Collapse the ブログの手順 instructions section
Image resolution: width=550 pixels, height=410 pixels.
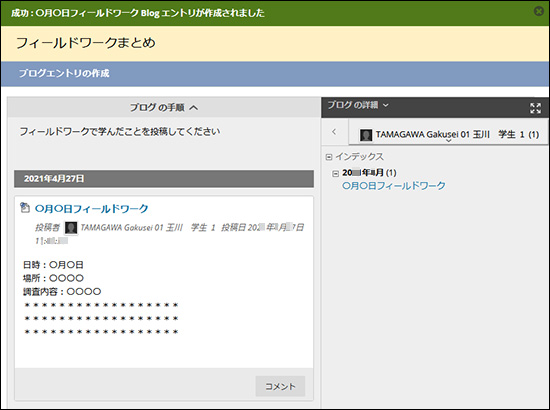pyautogui.click(x=194, y=108)
